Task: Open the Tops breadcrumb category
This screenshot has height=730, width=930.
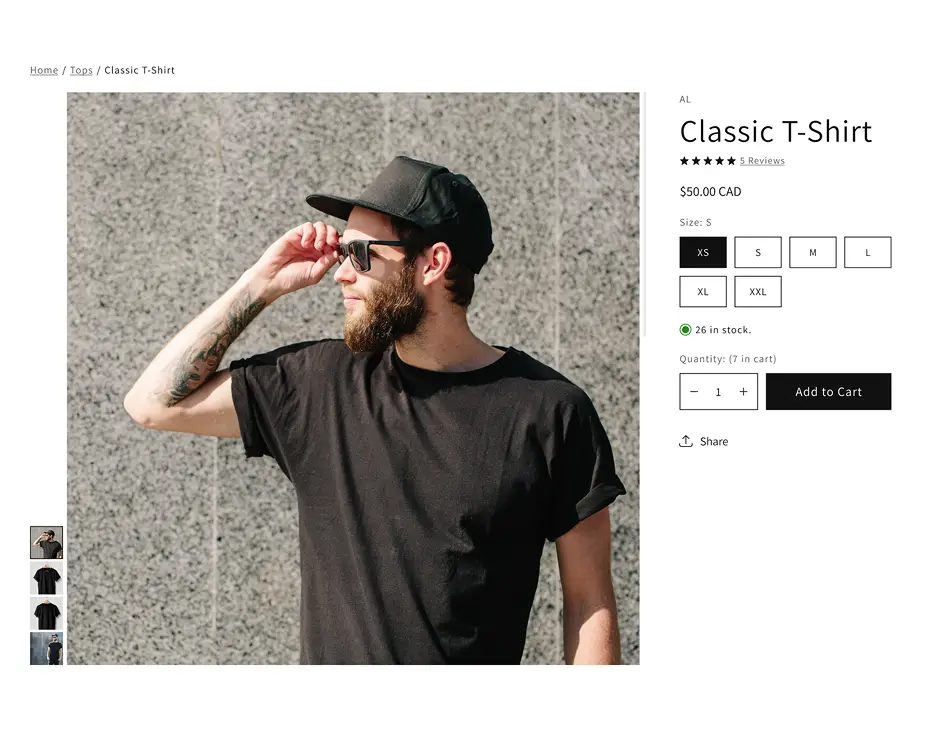Action: [x=81, y=70]
